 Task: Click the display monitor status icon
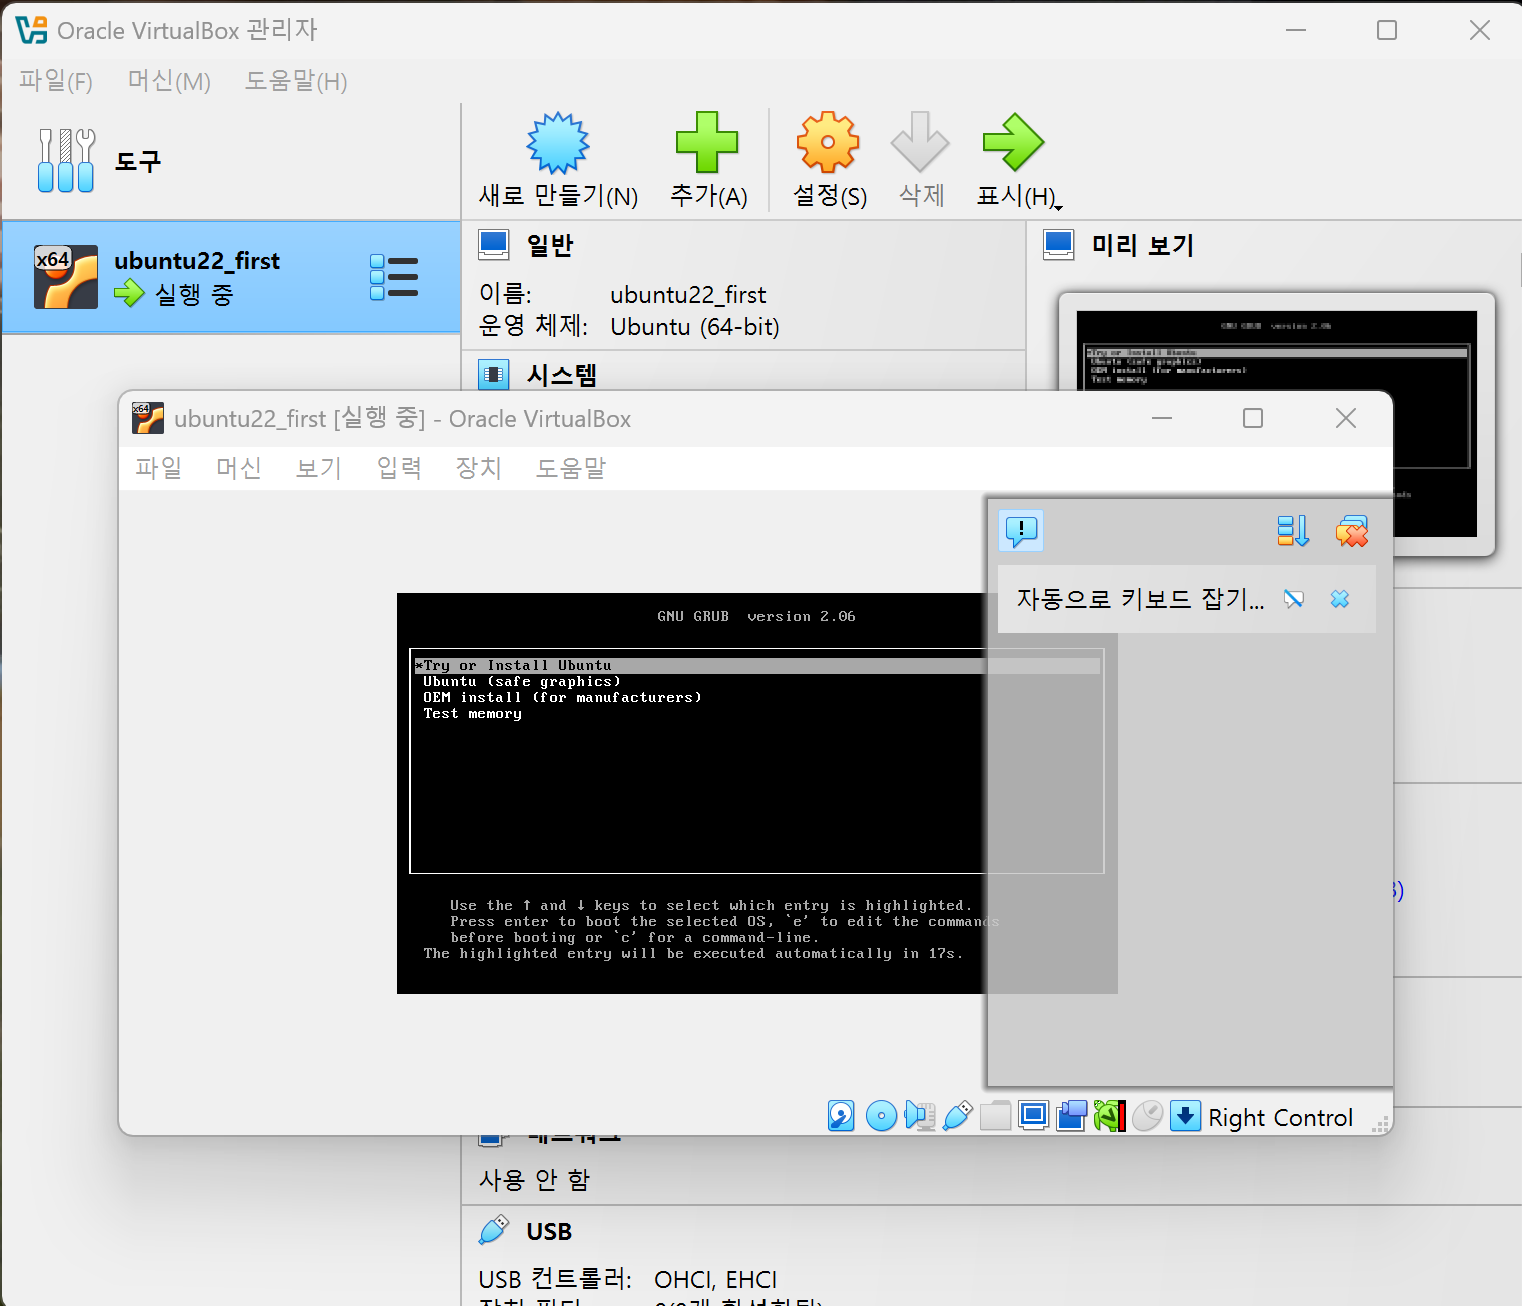click(1033, 1115)
